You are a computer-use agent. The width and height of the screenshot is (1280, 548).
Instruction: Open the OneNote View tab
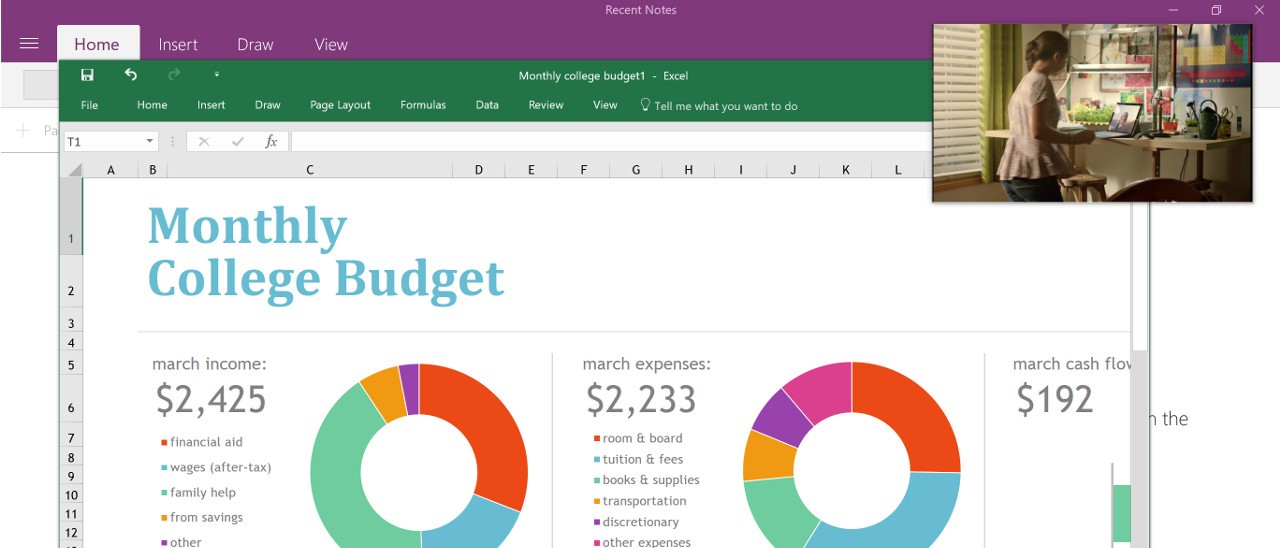pyautogui.click(x=331, y=44)
